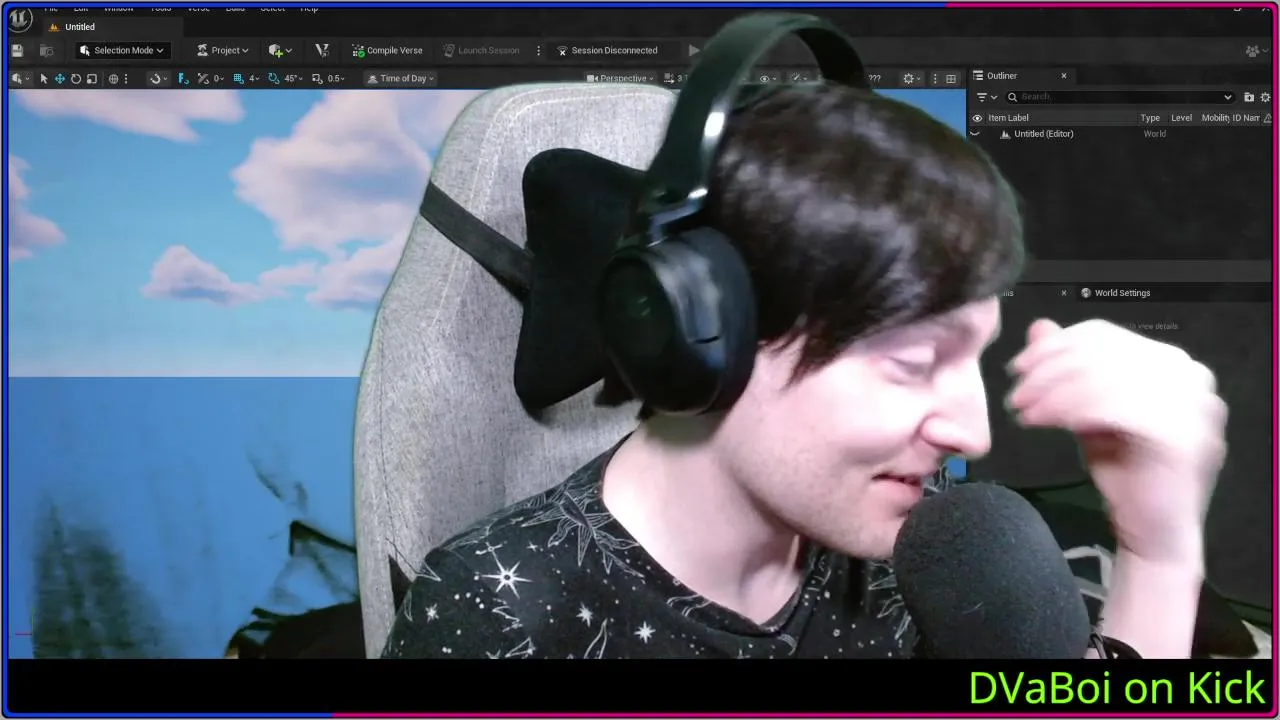Open the rotation snap 45° dropdown
1280x720 pixels.
(x=293, y=78)
